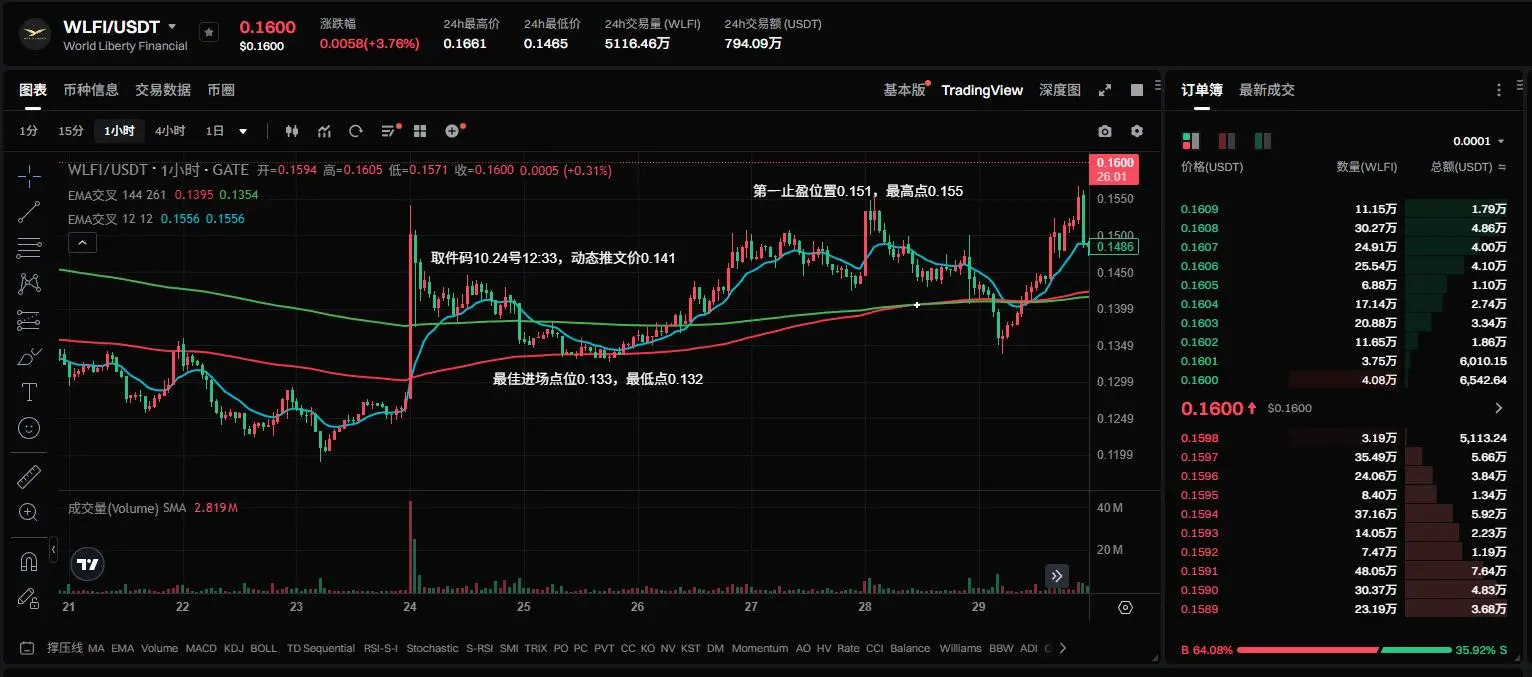Select the 1日 timeframe
This screenshot has height=677, width=1532.
coord(215,131)
